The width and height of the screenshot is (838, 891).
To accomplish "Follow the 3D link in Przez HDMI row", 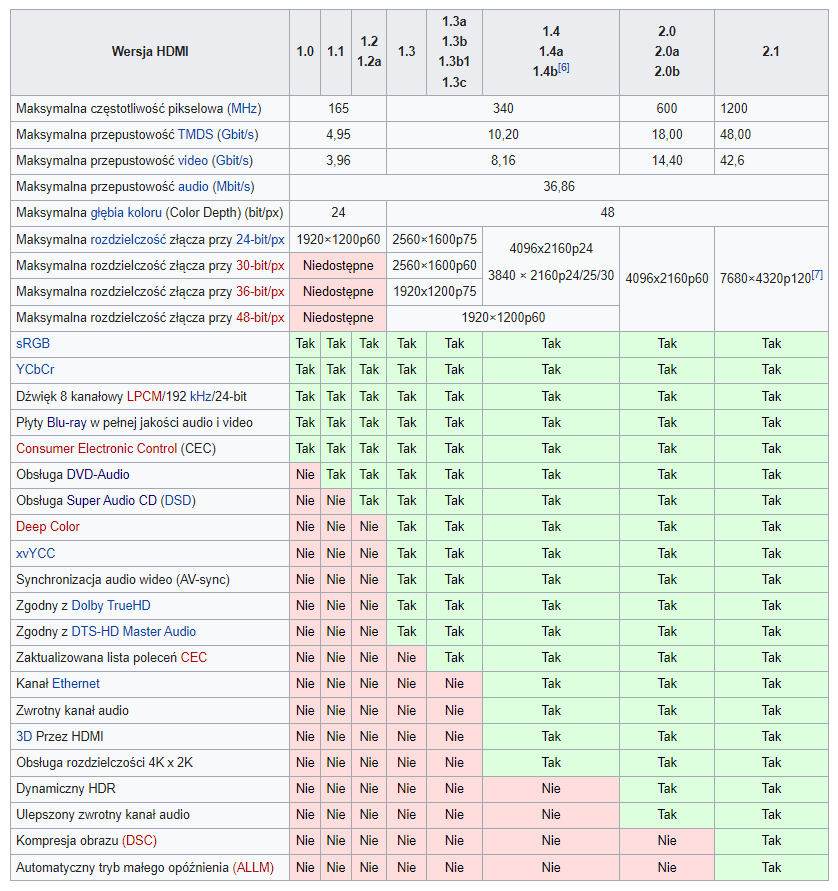I will 24,738.
